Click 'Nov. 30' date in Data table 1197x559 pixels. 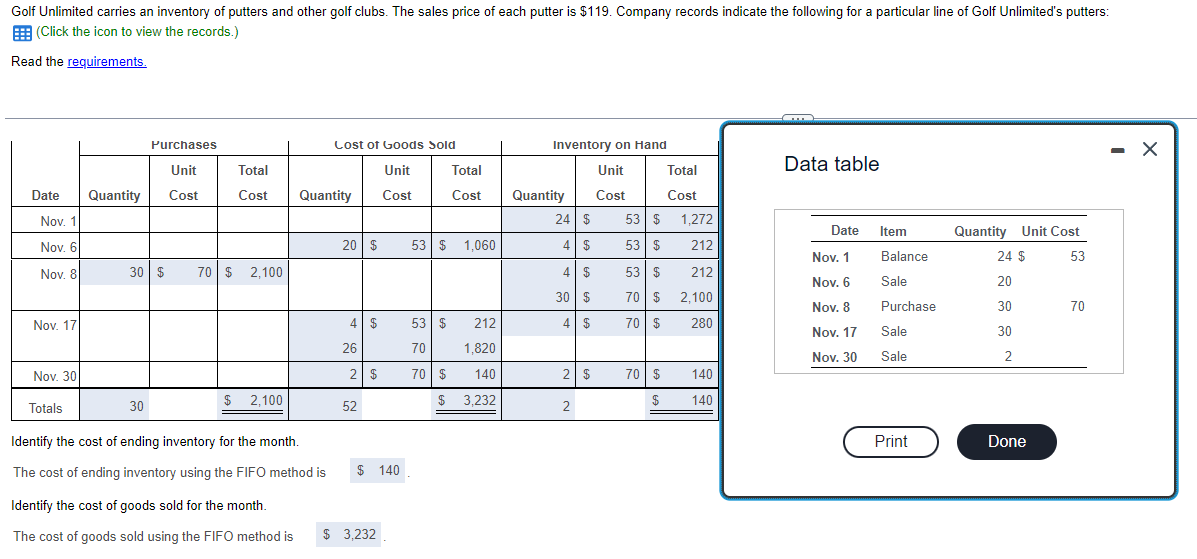point(834,357)
